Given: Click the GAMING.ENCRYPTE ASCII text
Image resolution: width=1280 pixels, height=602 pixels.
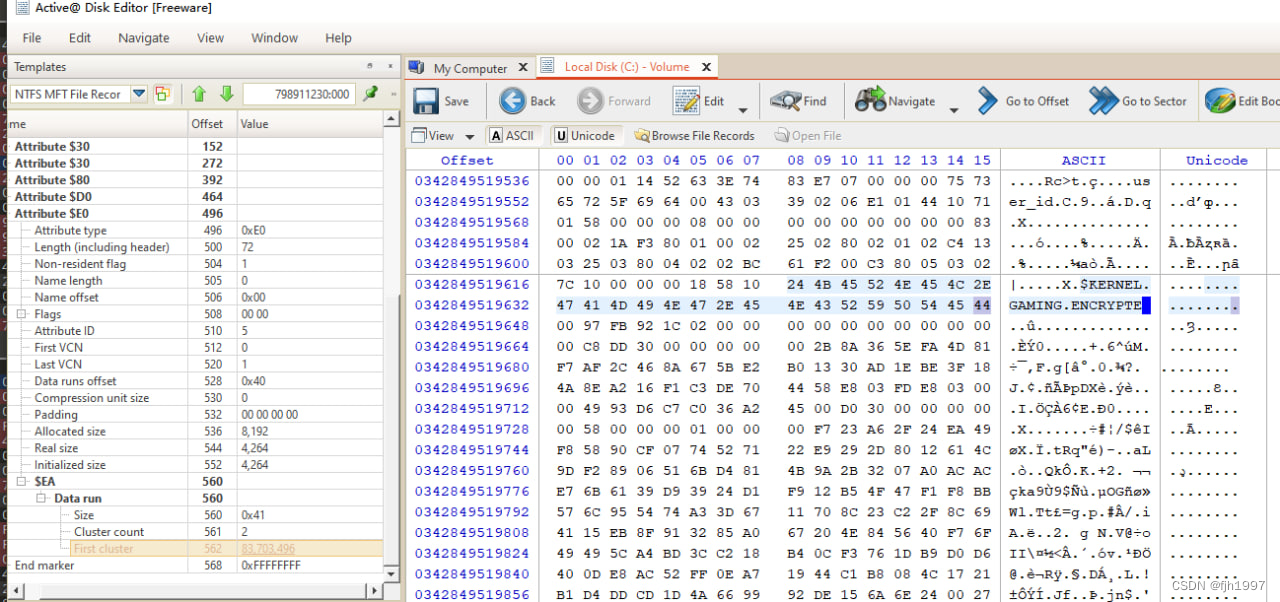Looking at the screenshot, I should [1075, 305].
